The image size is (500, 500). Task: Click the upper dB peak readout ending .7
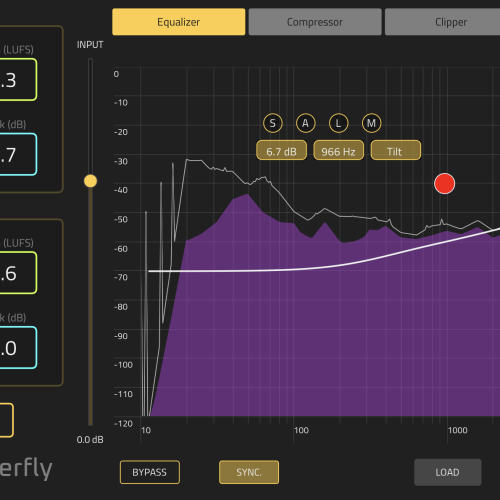pos(18,154)
